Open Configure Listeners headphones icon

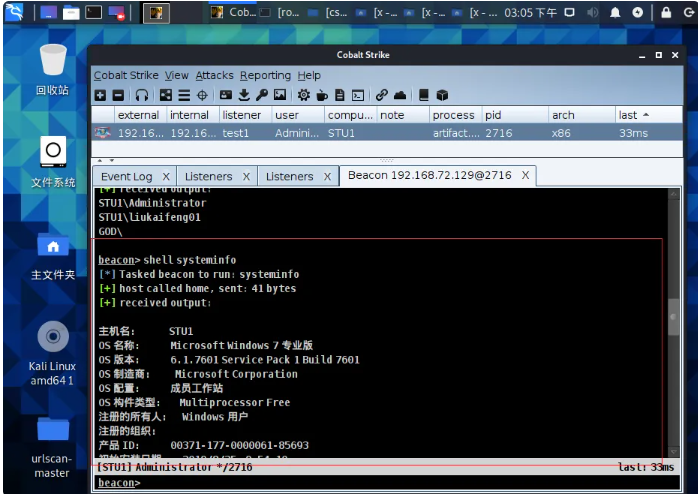(142, 95)
